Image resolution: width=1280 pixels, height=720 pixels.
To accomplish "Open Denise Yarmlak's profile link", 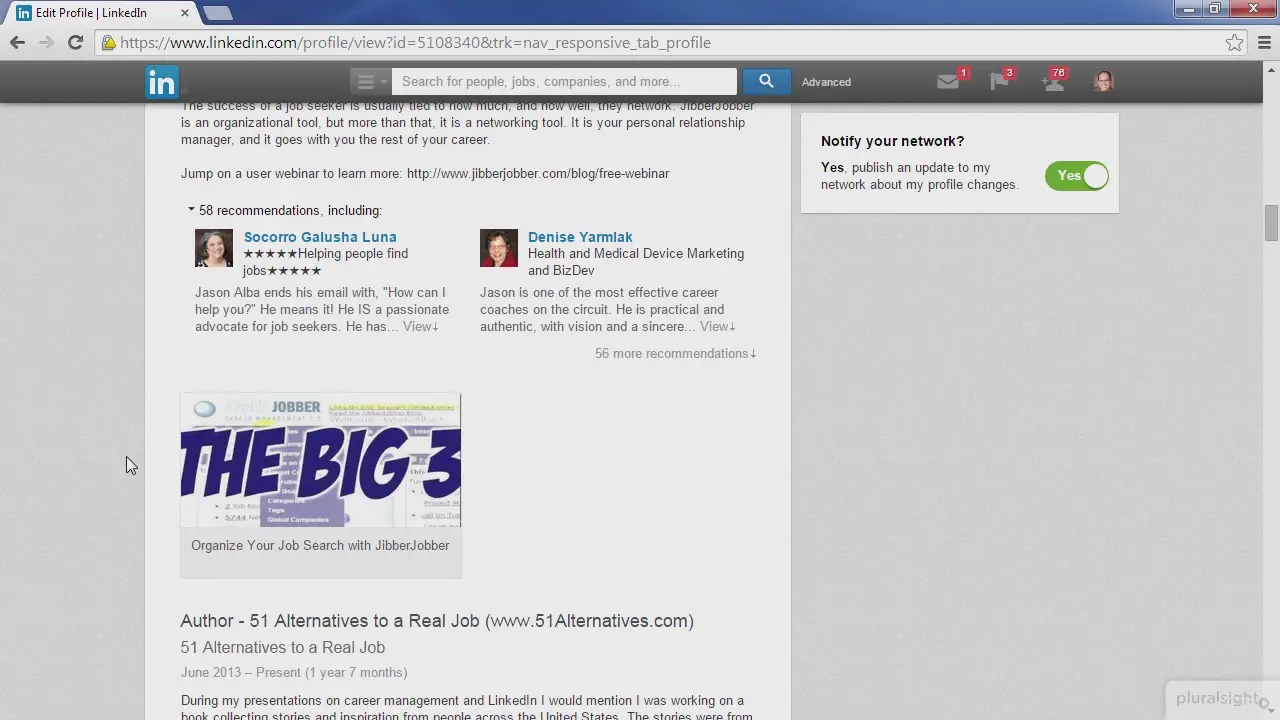I will click(x=580, y=237).
